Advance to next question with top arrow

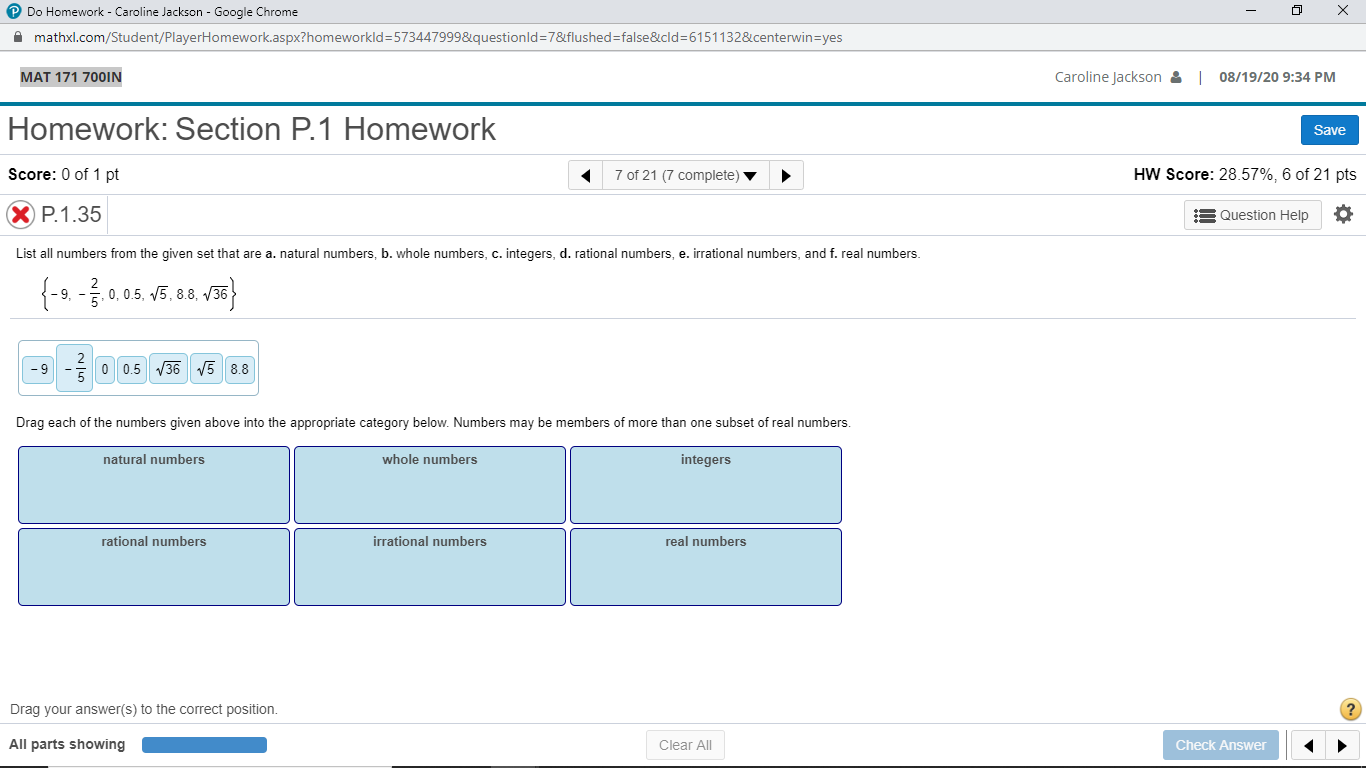tap(786, 175)
